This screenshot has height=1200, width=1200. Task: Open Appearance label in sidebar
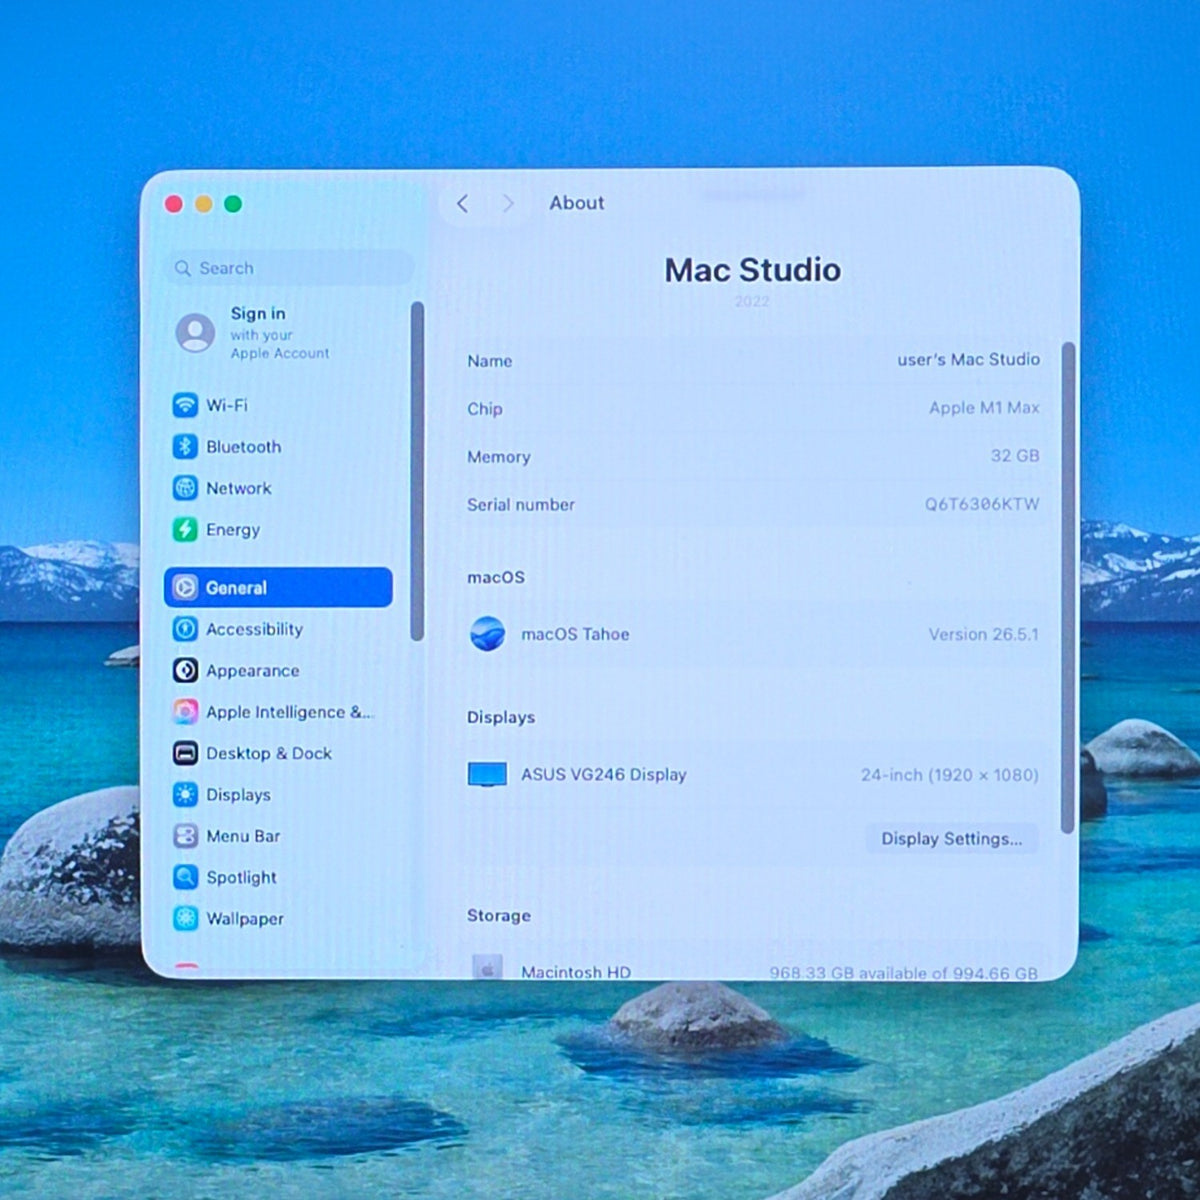(252, 671)
